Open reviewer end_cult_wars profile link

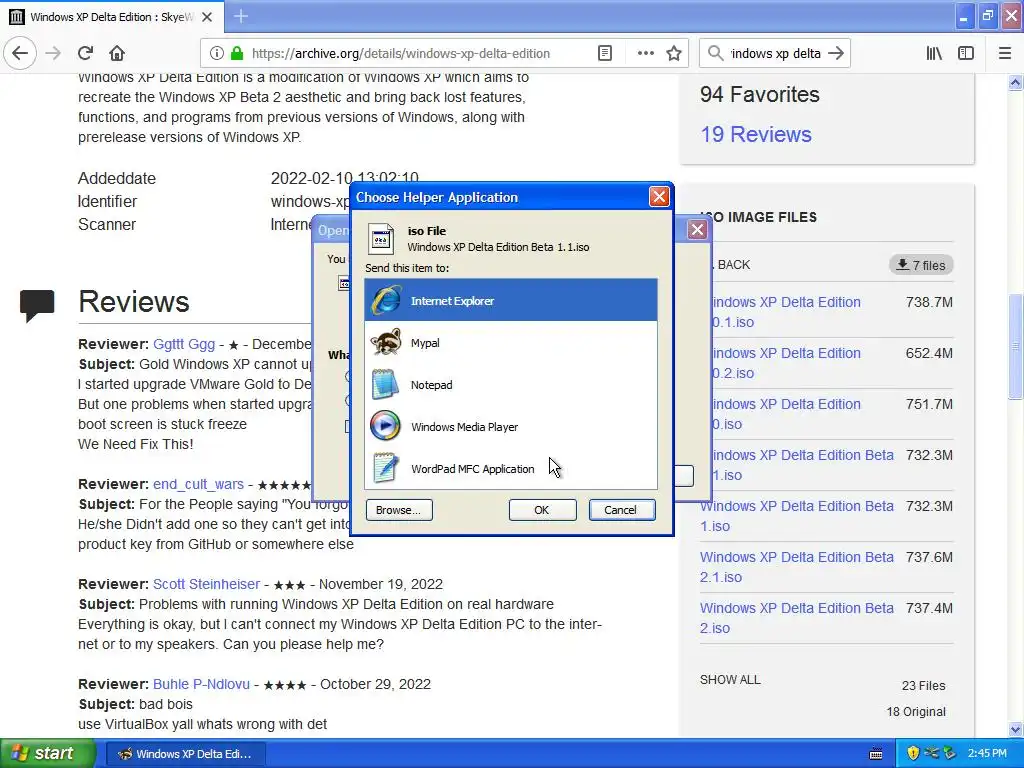click(198, 484)
